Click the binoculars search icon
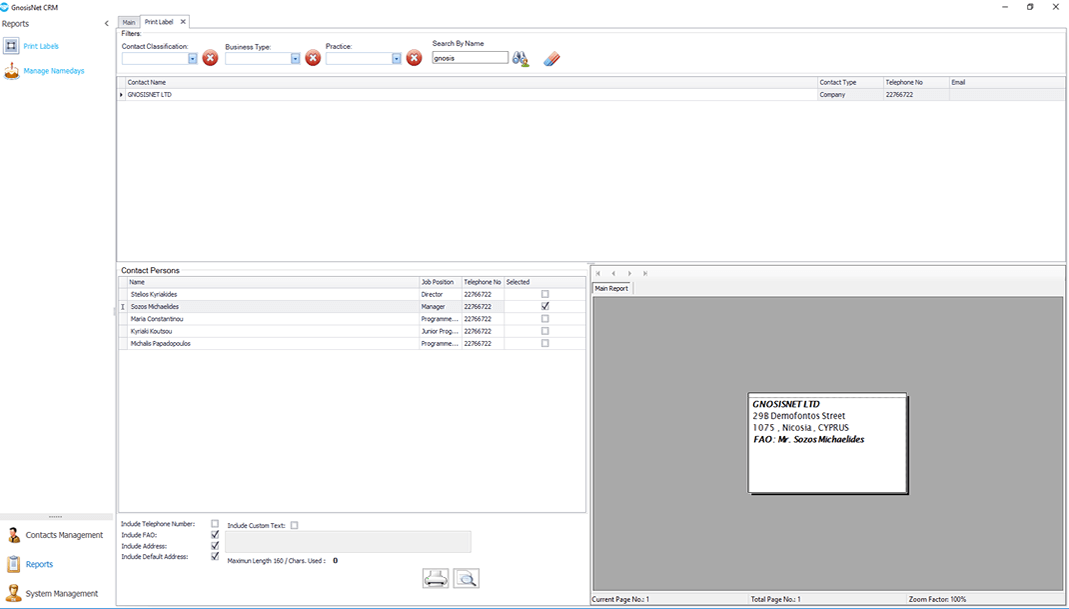The image size is (1069, 609). (x=520, y=59)
